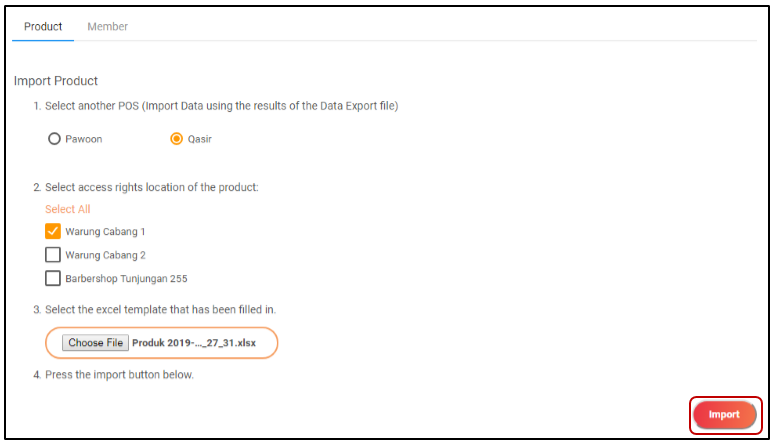The width and height of the screenshot is (772, 445).
Task: Click the Barbershop Tunjungan 255 label text
Action: 126,278
